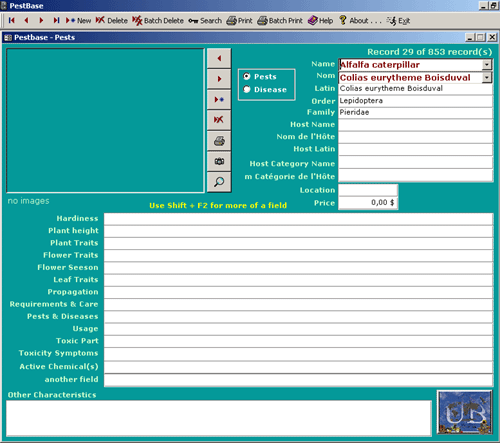Open Batch Delete from toolbar
This screenshot has width=500, height=443.
pos(158,21)
